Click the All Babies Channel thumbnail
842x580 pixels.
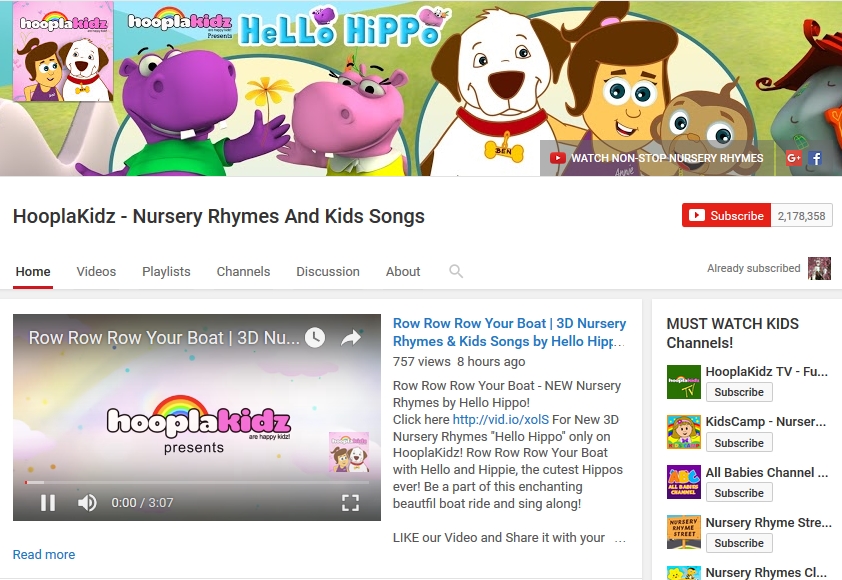pyautogui.click(x=684, y=482)
